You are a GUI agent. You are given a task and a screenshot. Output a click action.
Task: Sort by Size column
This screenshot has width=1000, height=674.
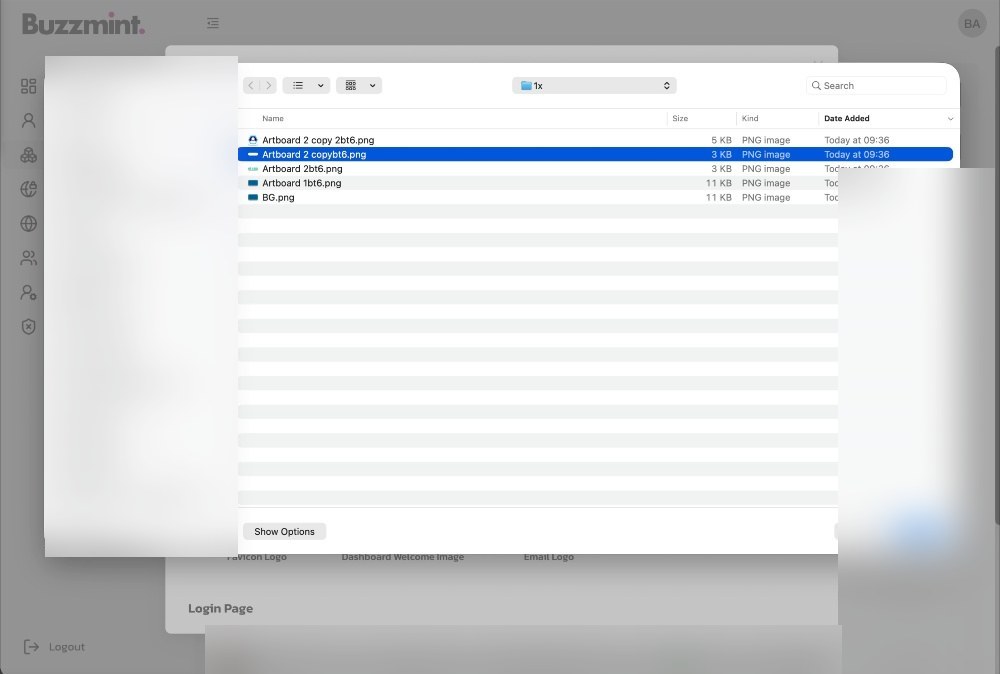pos(680,119)
